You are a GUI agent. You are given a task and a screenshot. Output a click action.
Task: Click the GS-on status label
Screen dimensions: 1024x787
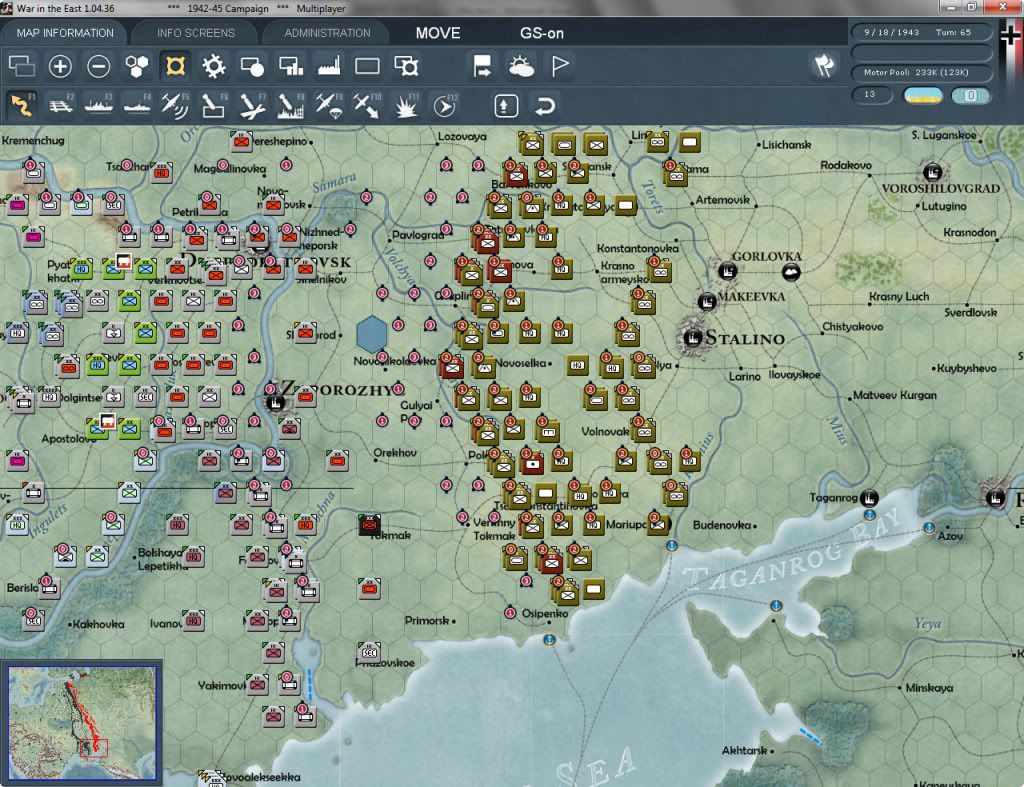pyautogui.click(x=541, y=33)
